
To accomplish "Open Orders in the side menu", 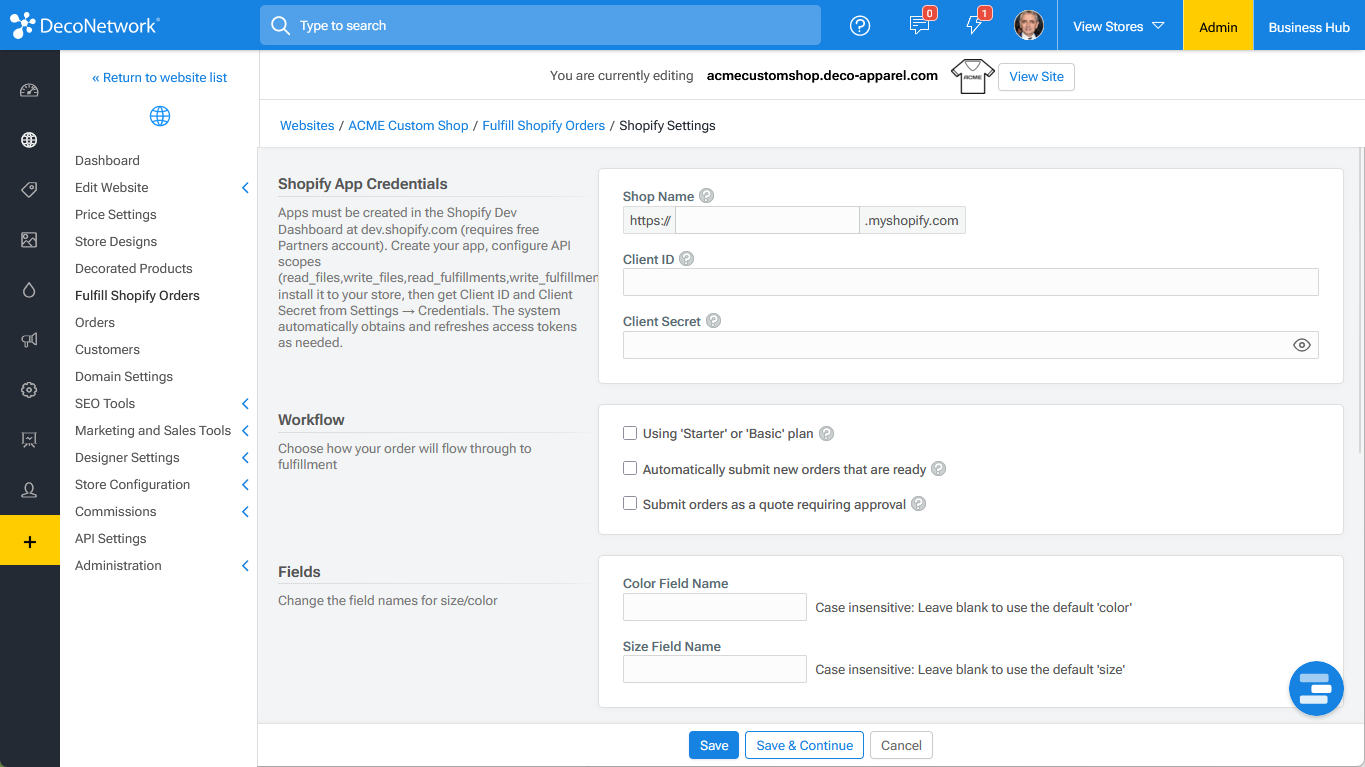I will pos(95,322).
